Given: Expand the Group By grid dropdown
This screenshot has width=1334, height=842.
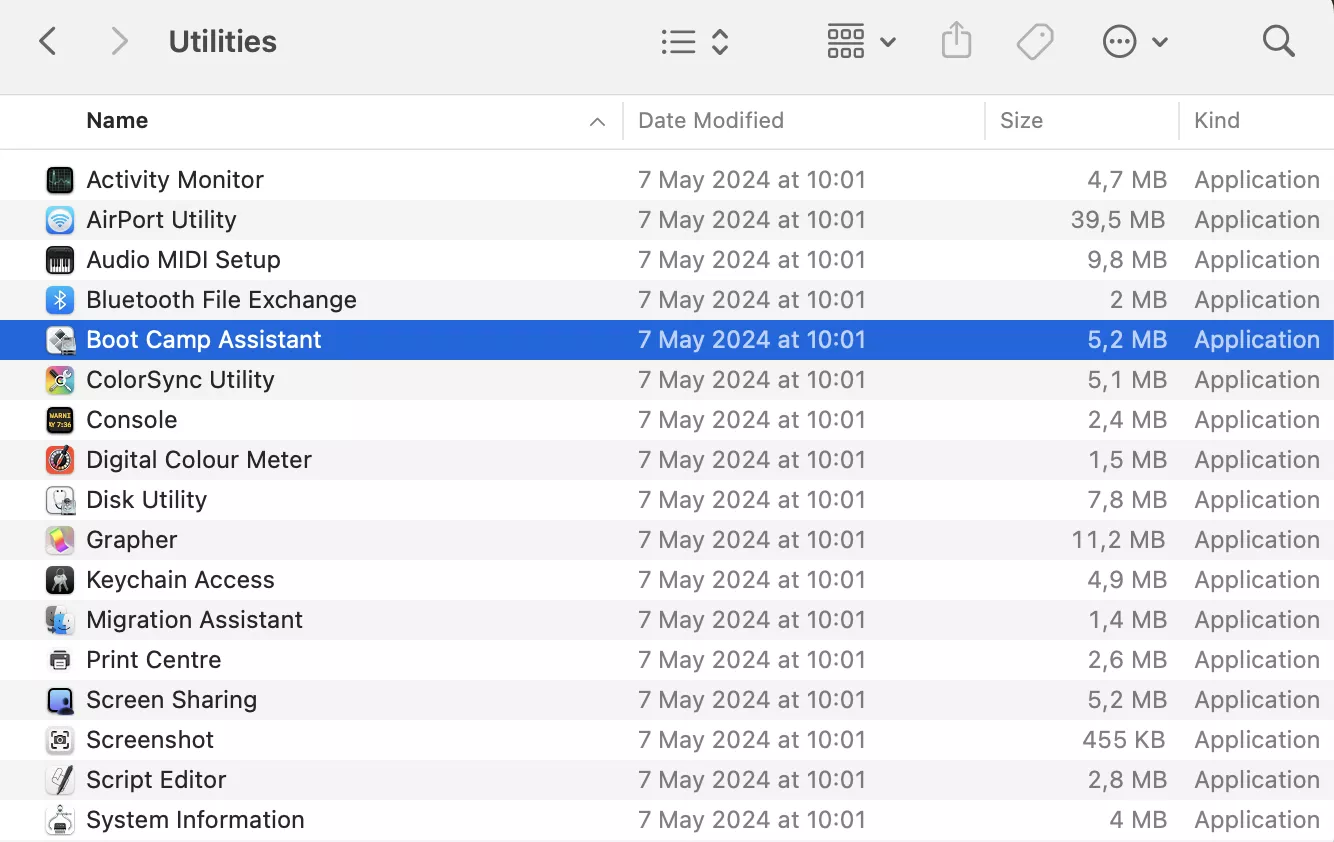Looking at the screenshot, I should [861, 42].
